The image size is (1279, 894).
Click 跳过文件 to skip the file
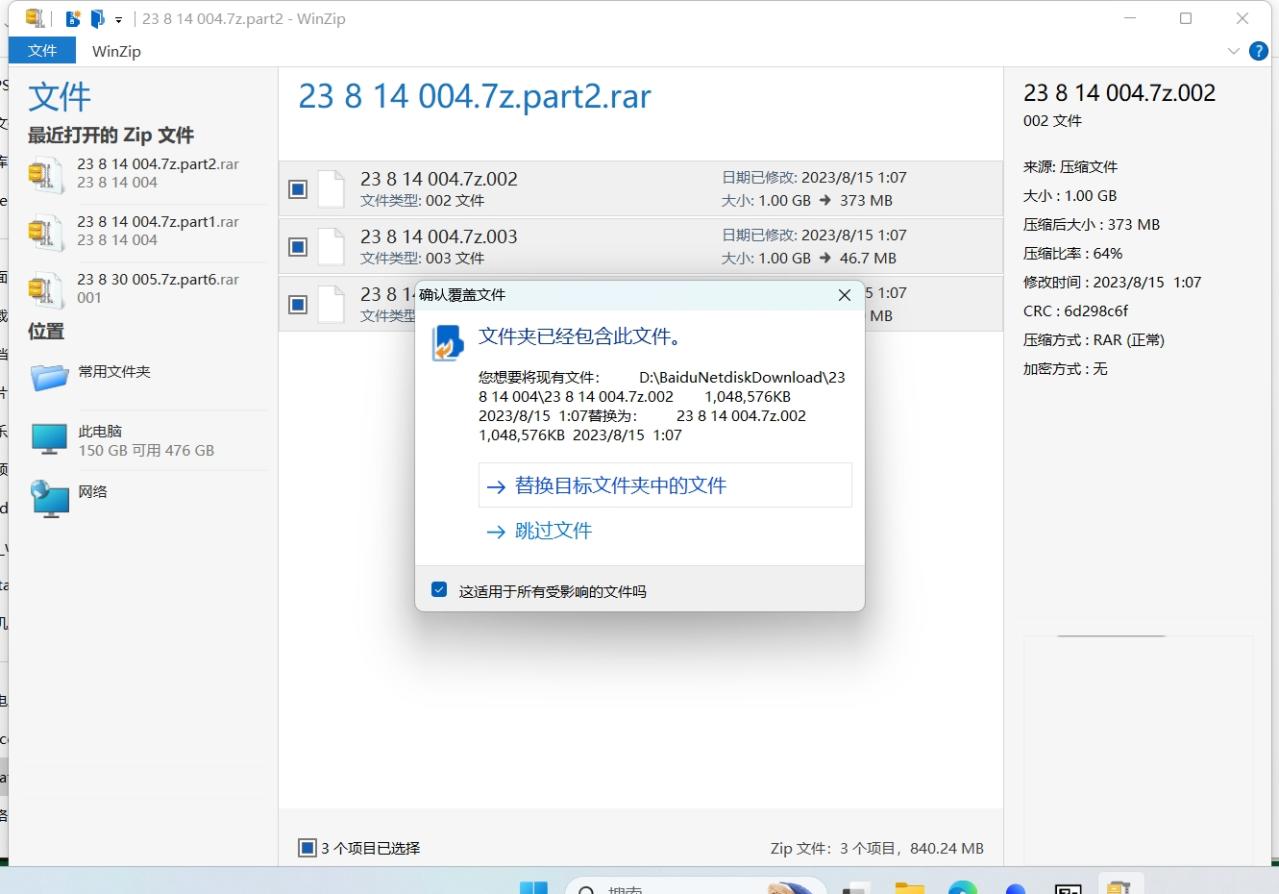[553, 531]
